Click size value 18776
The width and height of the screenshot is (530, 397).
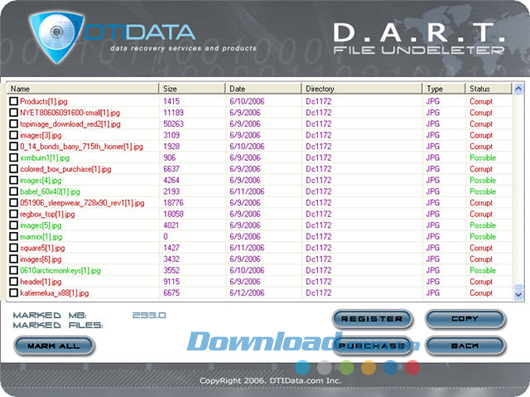point(173,202)
